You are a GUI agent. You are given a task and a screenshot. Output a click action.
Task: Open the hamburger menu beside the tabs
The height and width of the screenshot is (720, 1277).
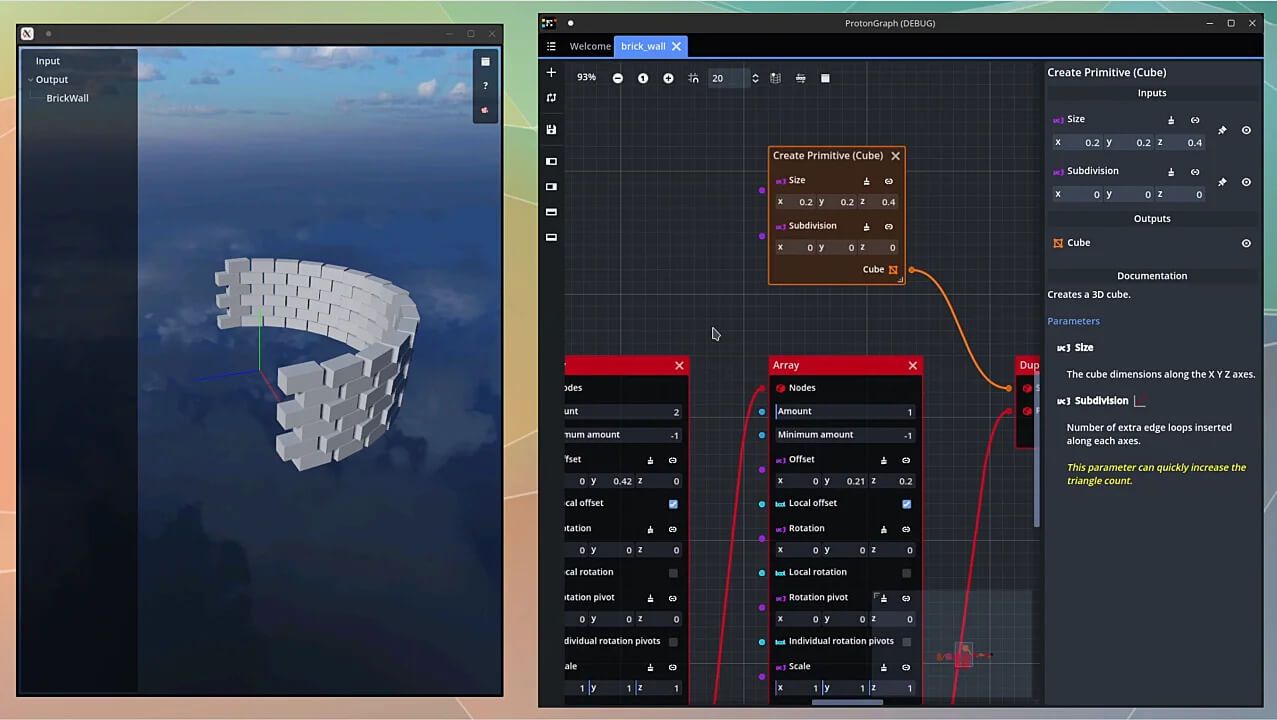pos(551,46)
